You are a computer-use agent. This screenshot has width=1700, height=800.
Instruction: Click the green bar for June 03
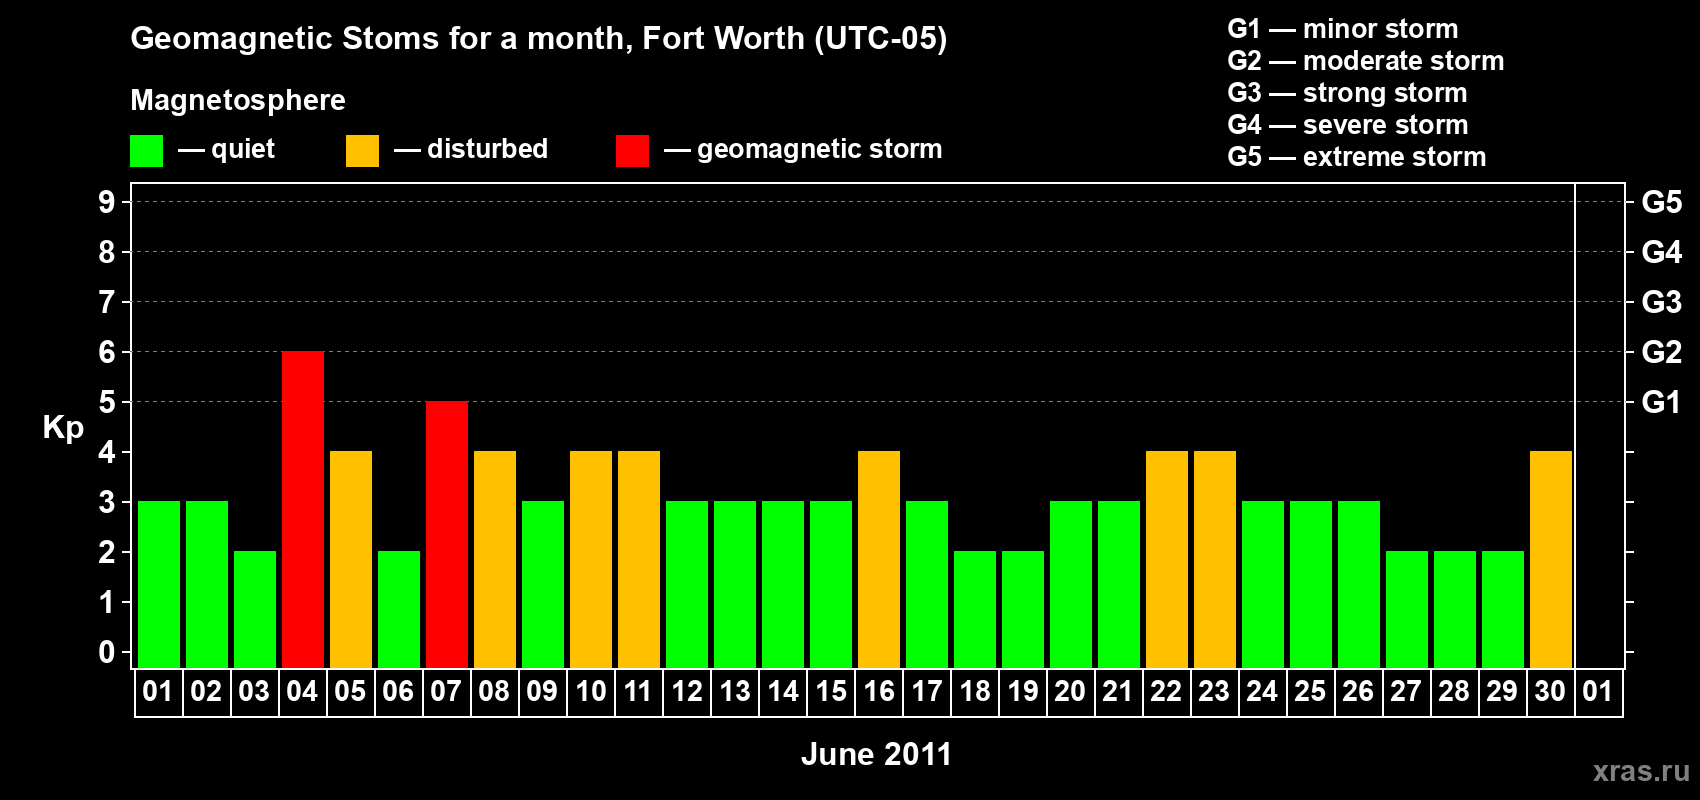[255, 609]
